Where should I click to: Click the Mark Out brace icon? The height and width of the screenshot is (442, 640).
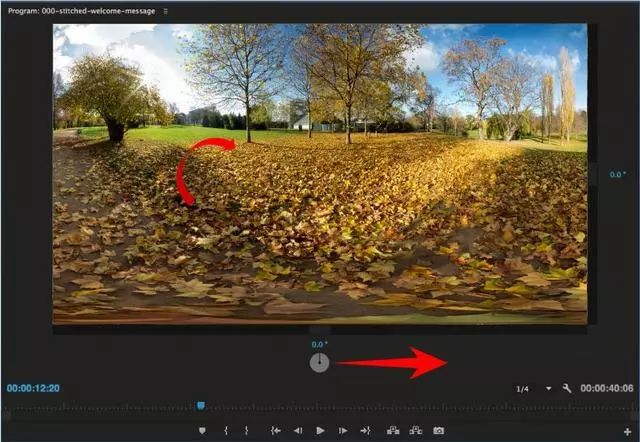246,431
